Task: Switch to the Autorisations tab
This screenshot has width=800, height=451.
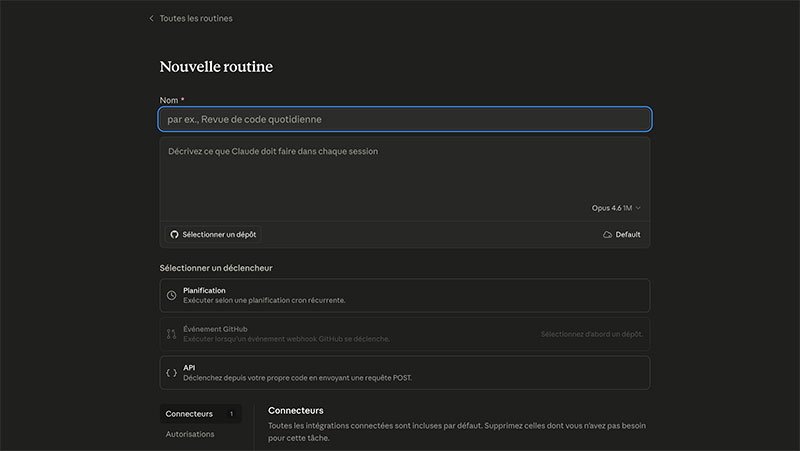Action: (190, 434)
